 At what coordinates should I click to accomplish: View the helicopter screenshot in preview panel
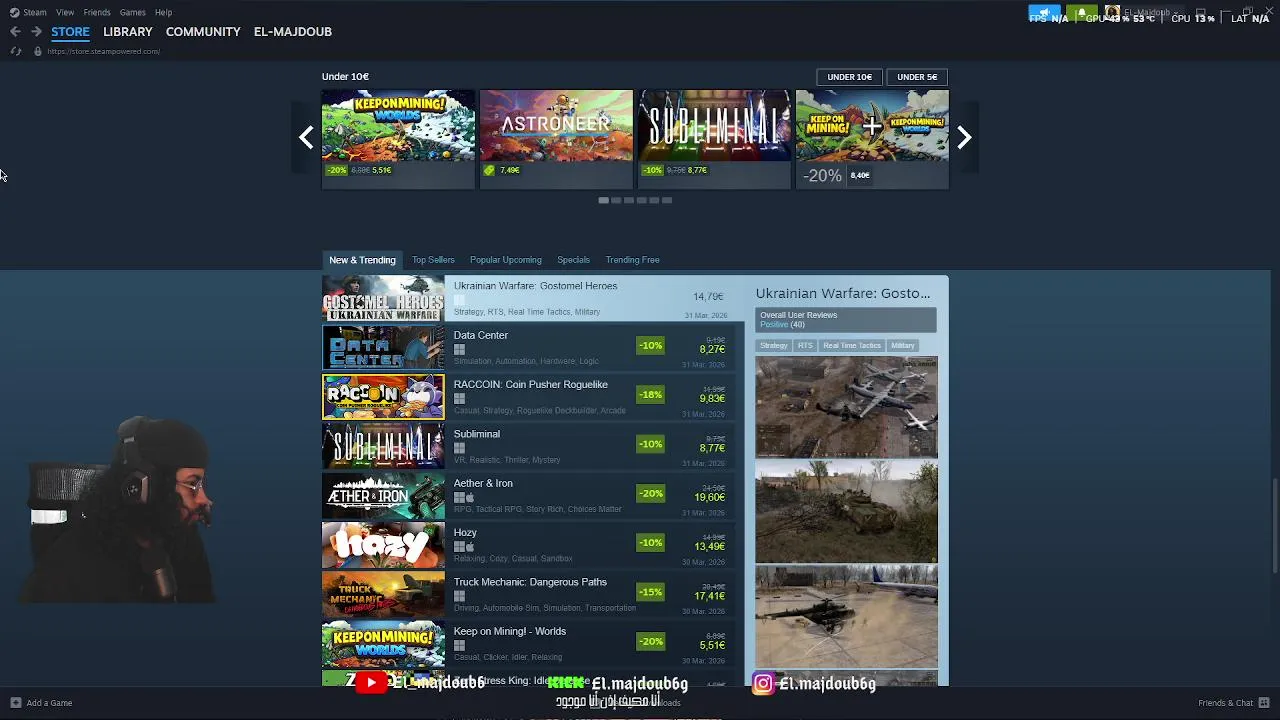[846, 616]
